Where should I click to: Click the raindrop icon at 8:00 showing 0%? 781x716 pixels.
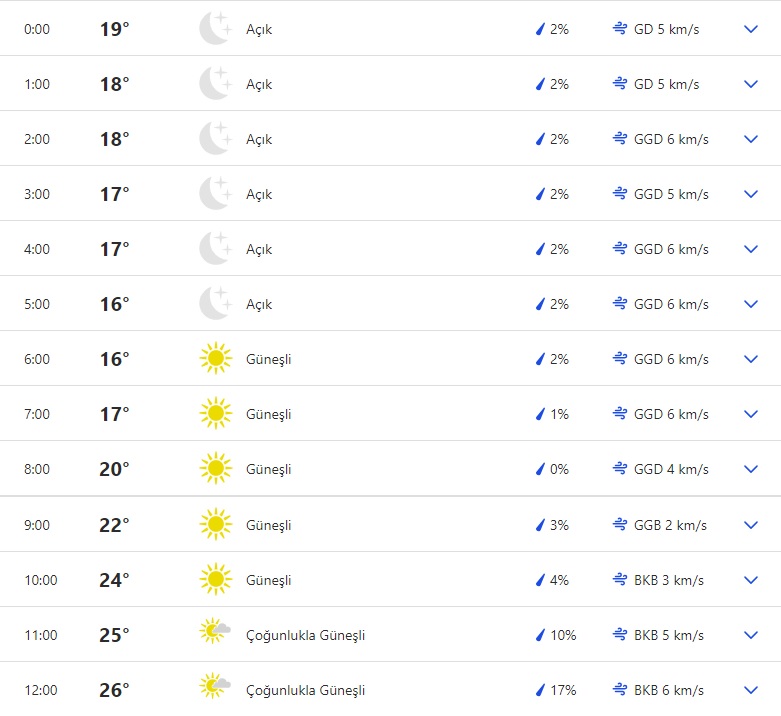click(x=540, y=469)
